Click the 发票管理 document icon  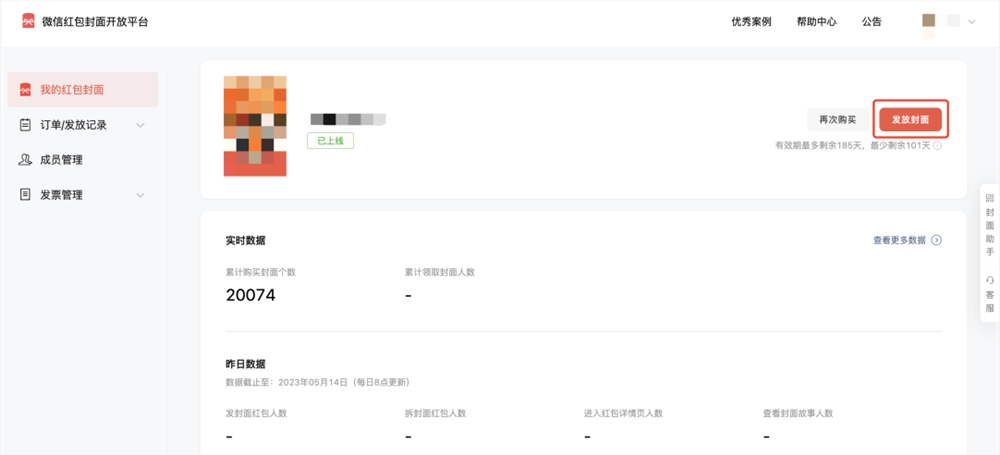[x=26, y=195]
